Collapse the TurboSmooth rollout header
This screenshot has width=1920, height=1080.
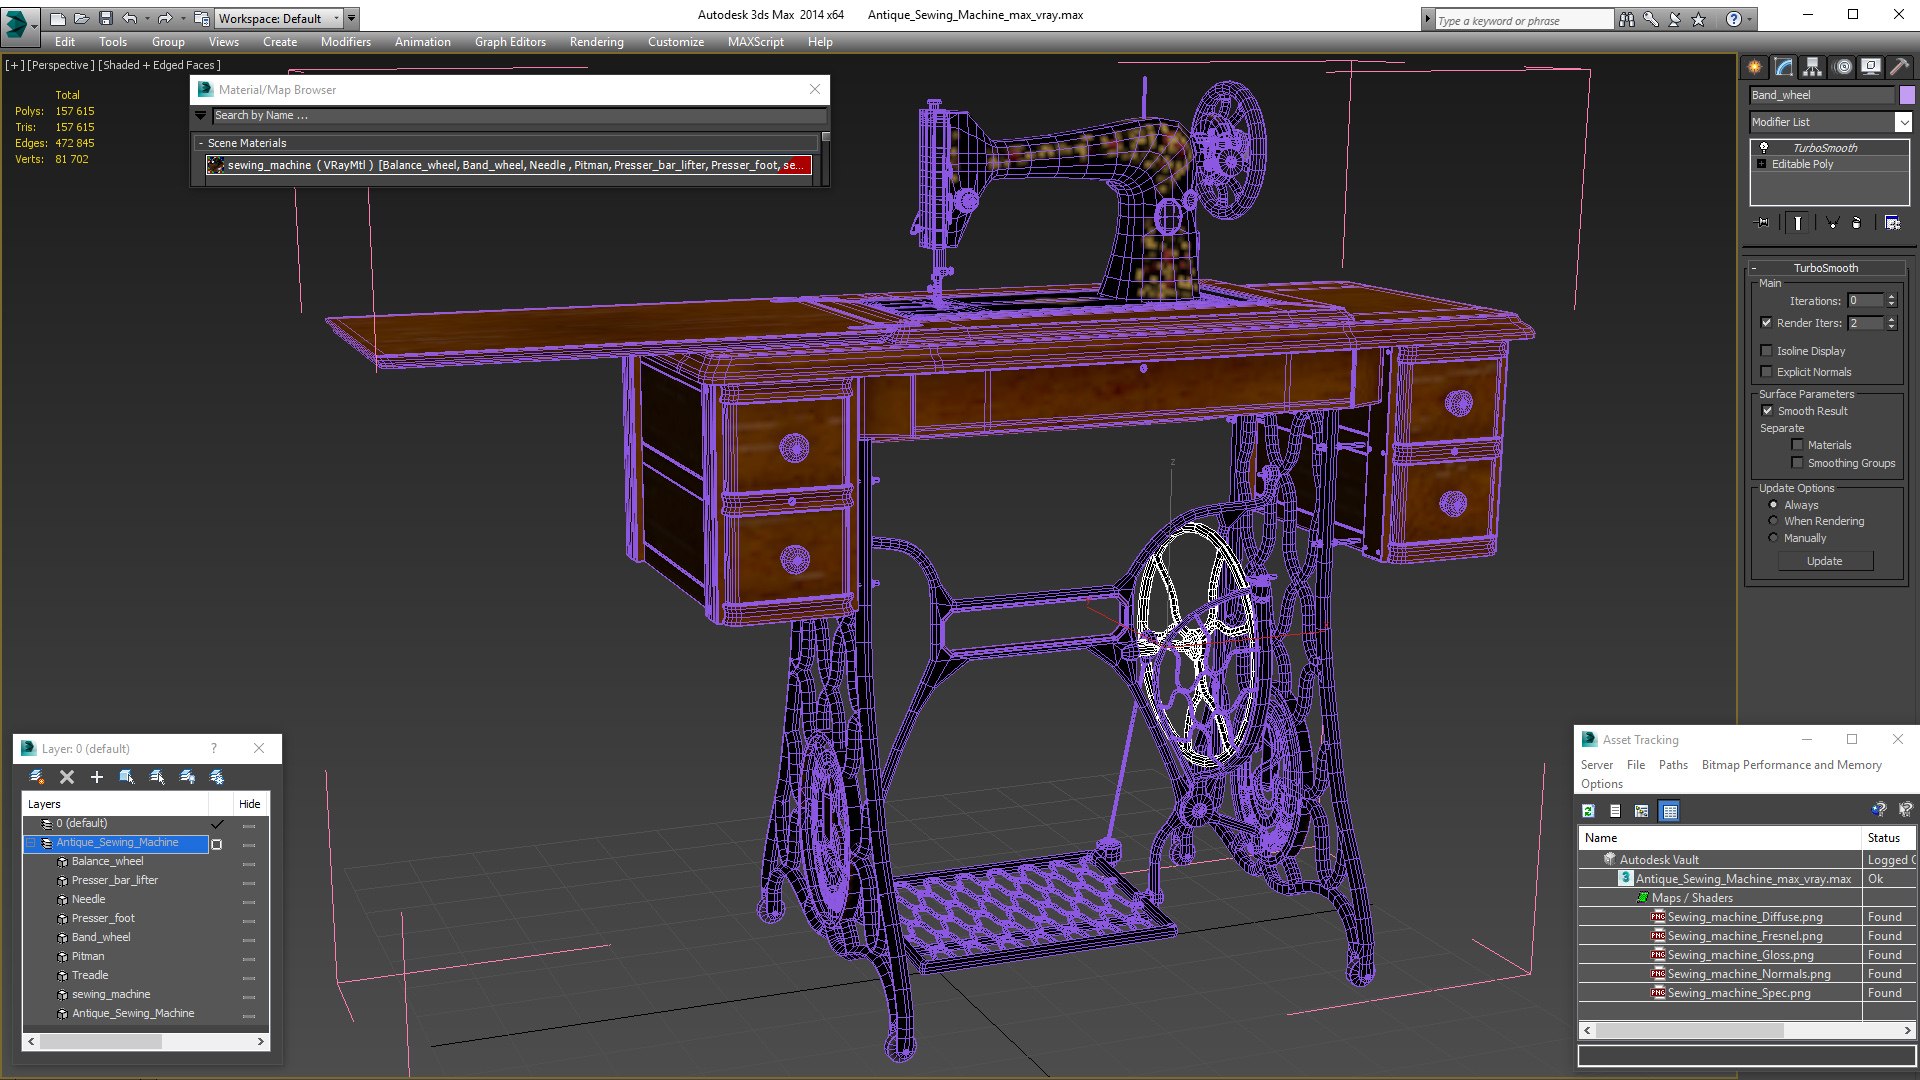tap(1825, 268)
